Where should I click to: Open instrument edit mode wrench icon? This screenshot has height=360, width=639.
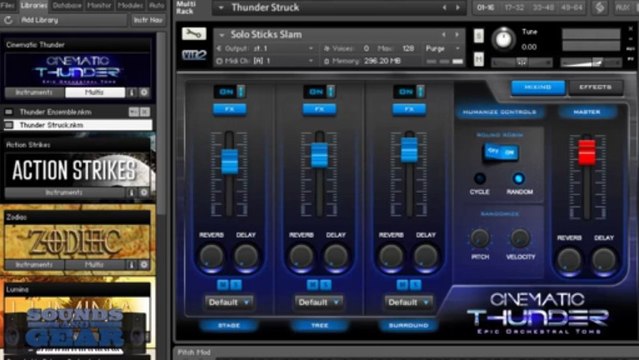194,34
